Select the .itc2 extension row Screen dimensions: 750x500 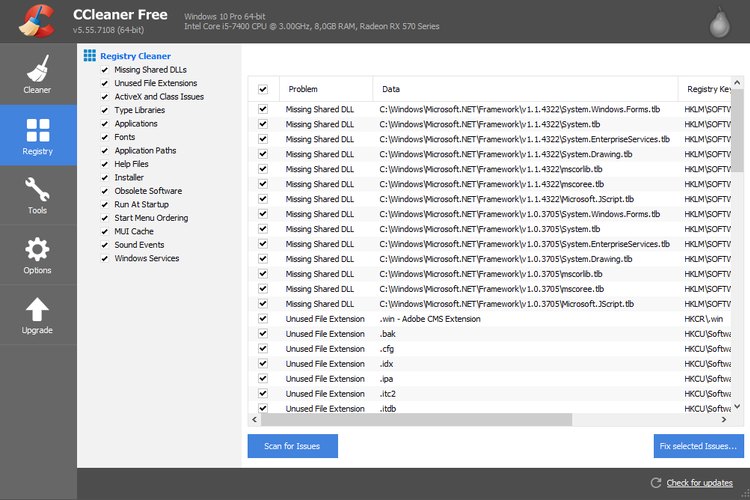489,393
